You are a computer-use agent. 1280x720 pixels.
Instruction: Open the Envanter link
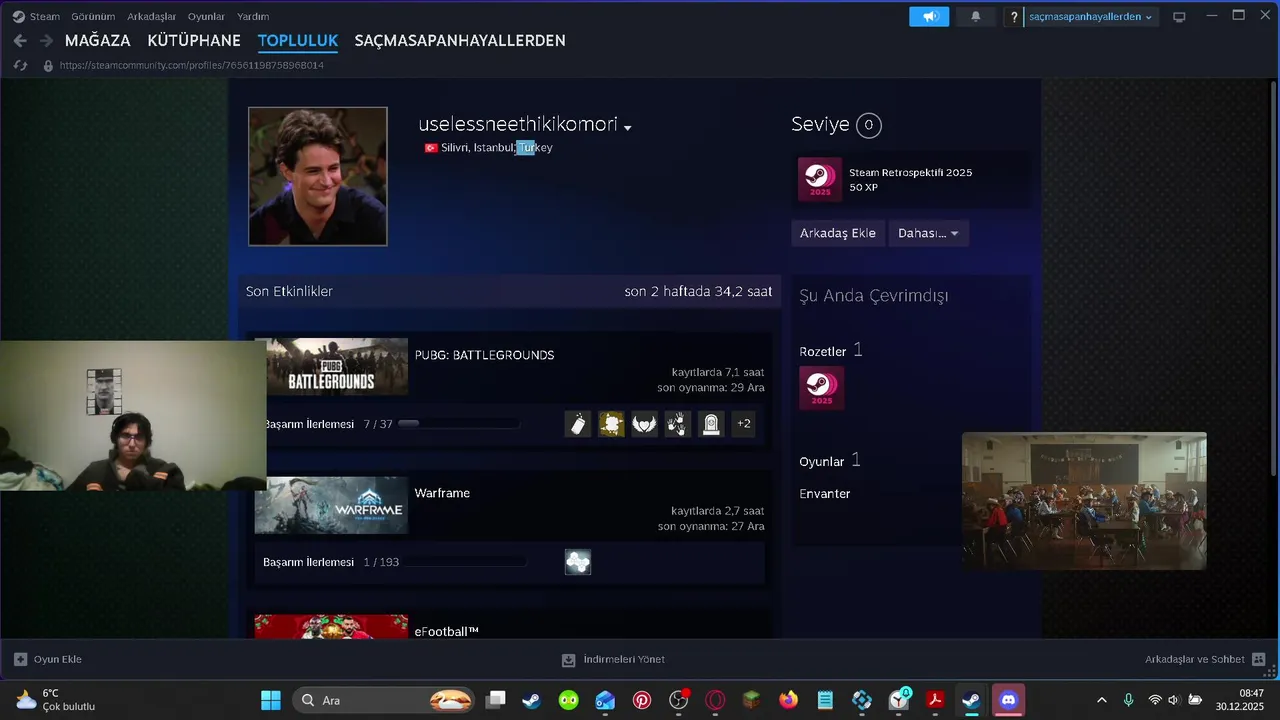tap(825, 494)
